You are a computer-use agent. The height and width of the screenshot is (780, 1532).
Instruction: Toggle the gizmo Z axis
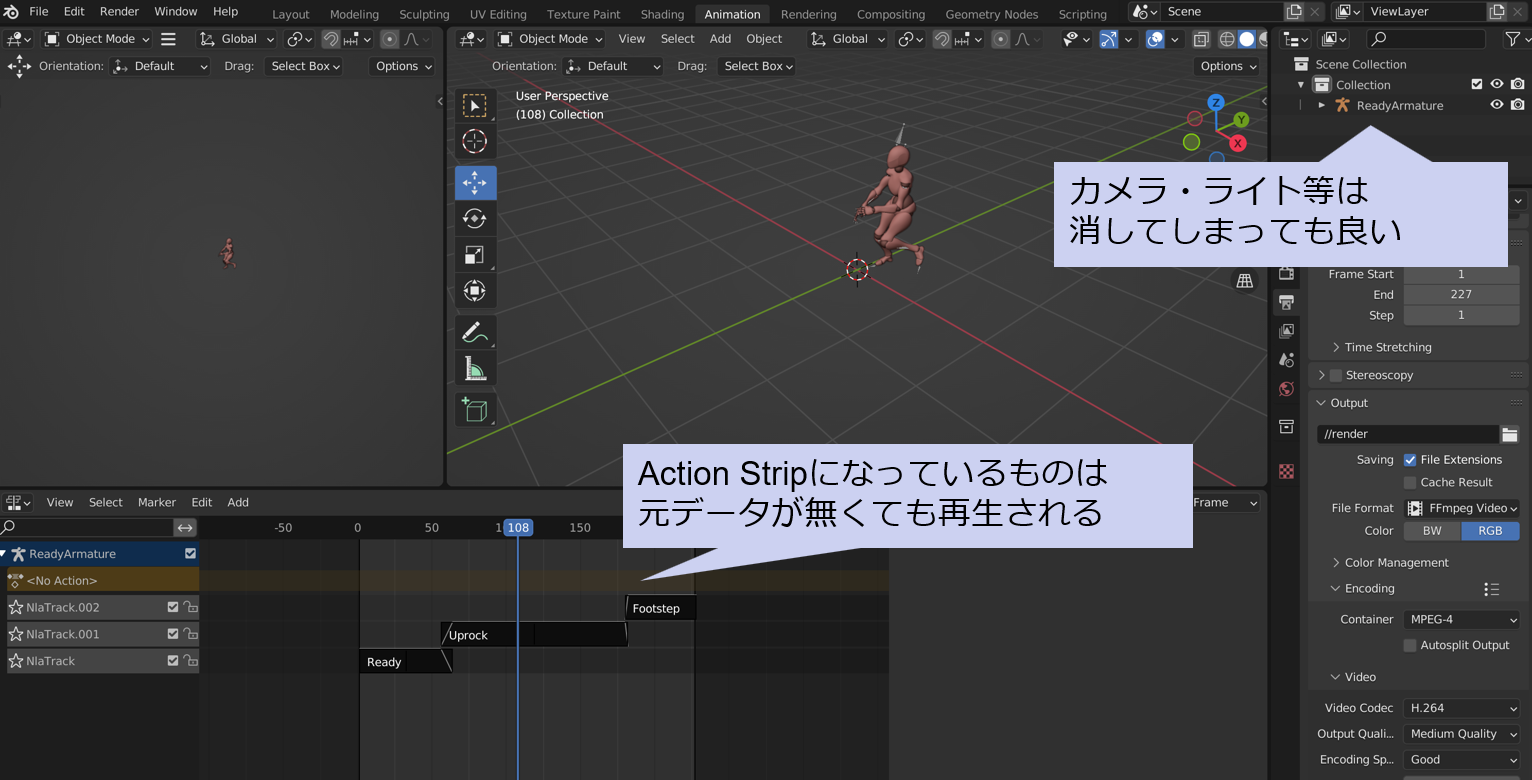[1216, 102]
